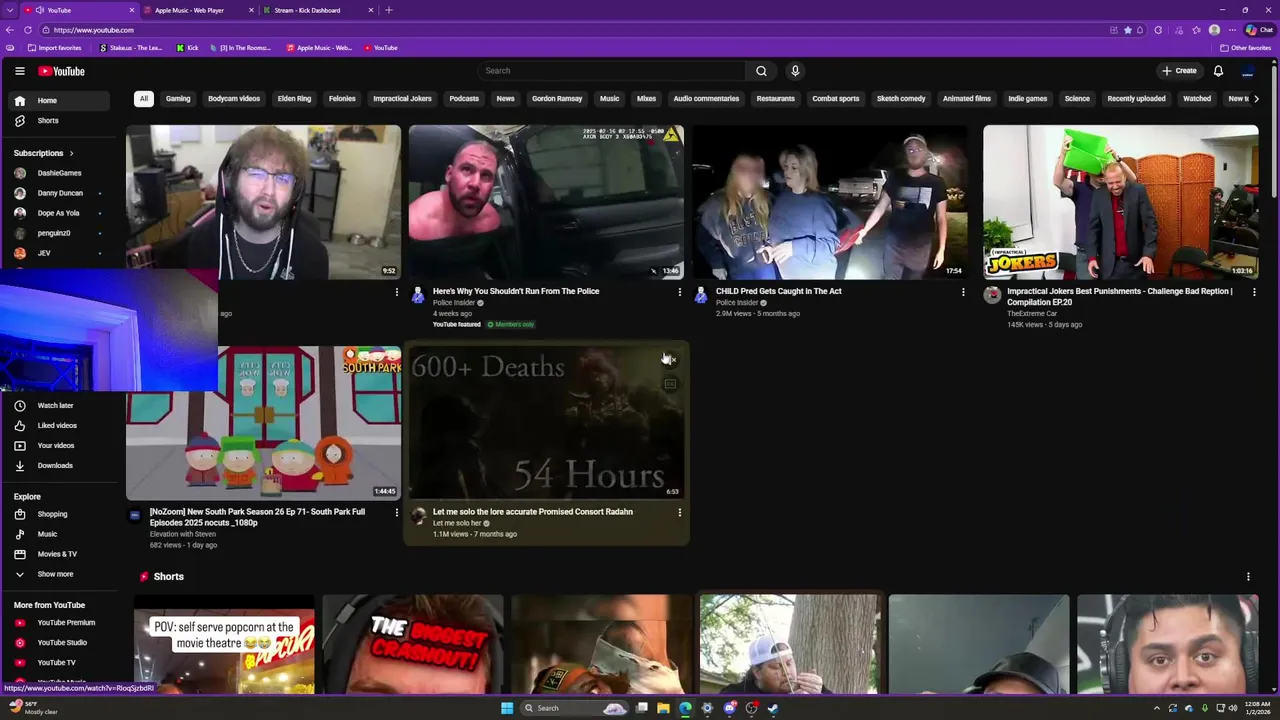This screenshot has width=1280, height=720.
Task: Open the notifications bell in YouTube
Action: pos(1218,71)
